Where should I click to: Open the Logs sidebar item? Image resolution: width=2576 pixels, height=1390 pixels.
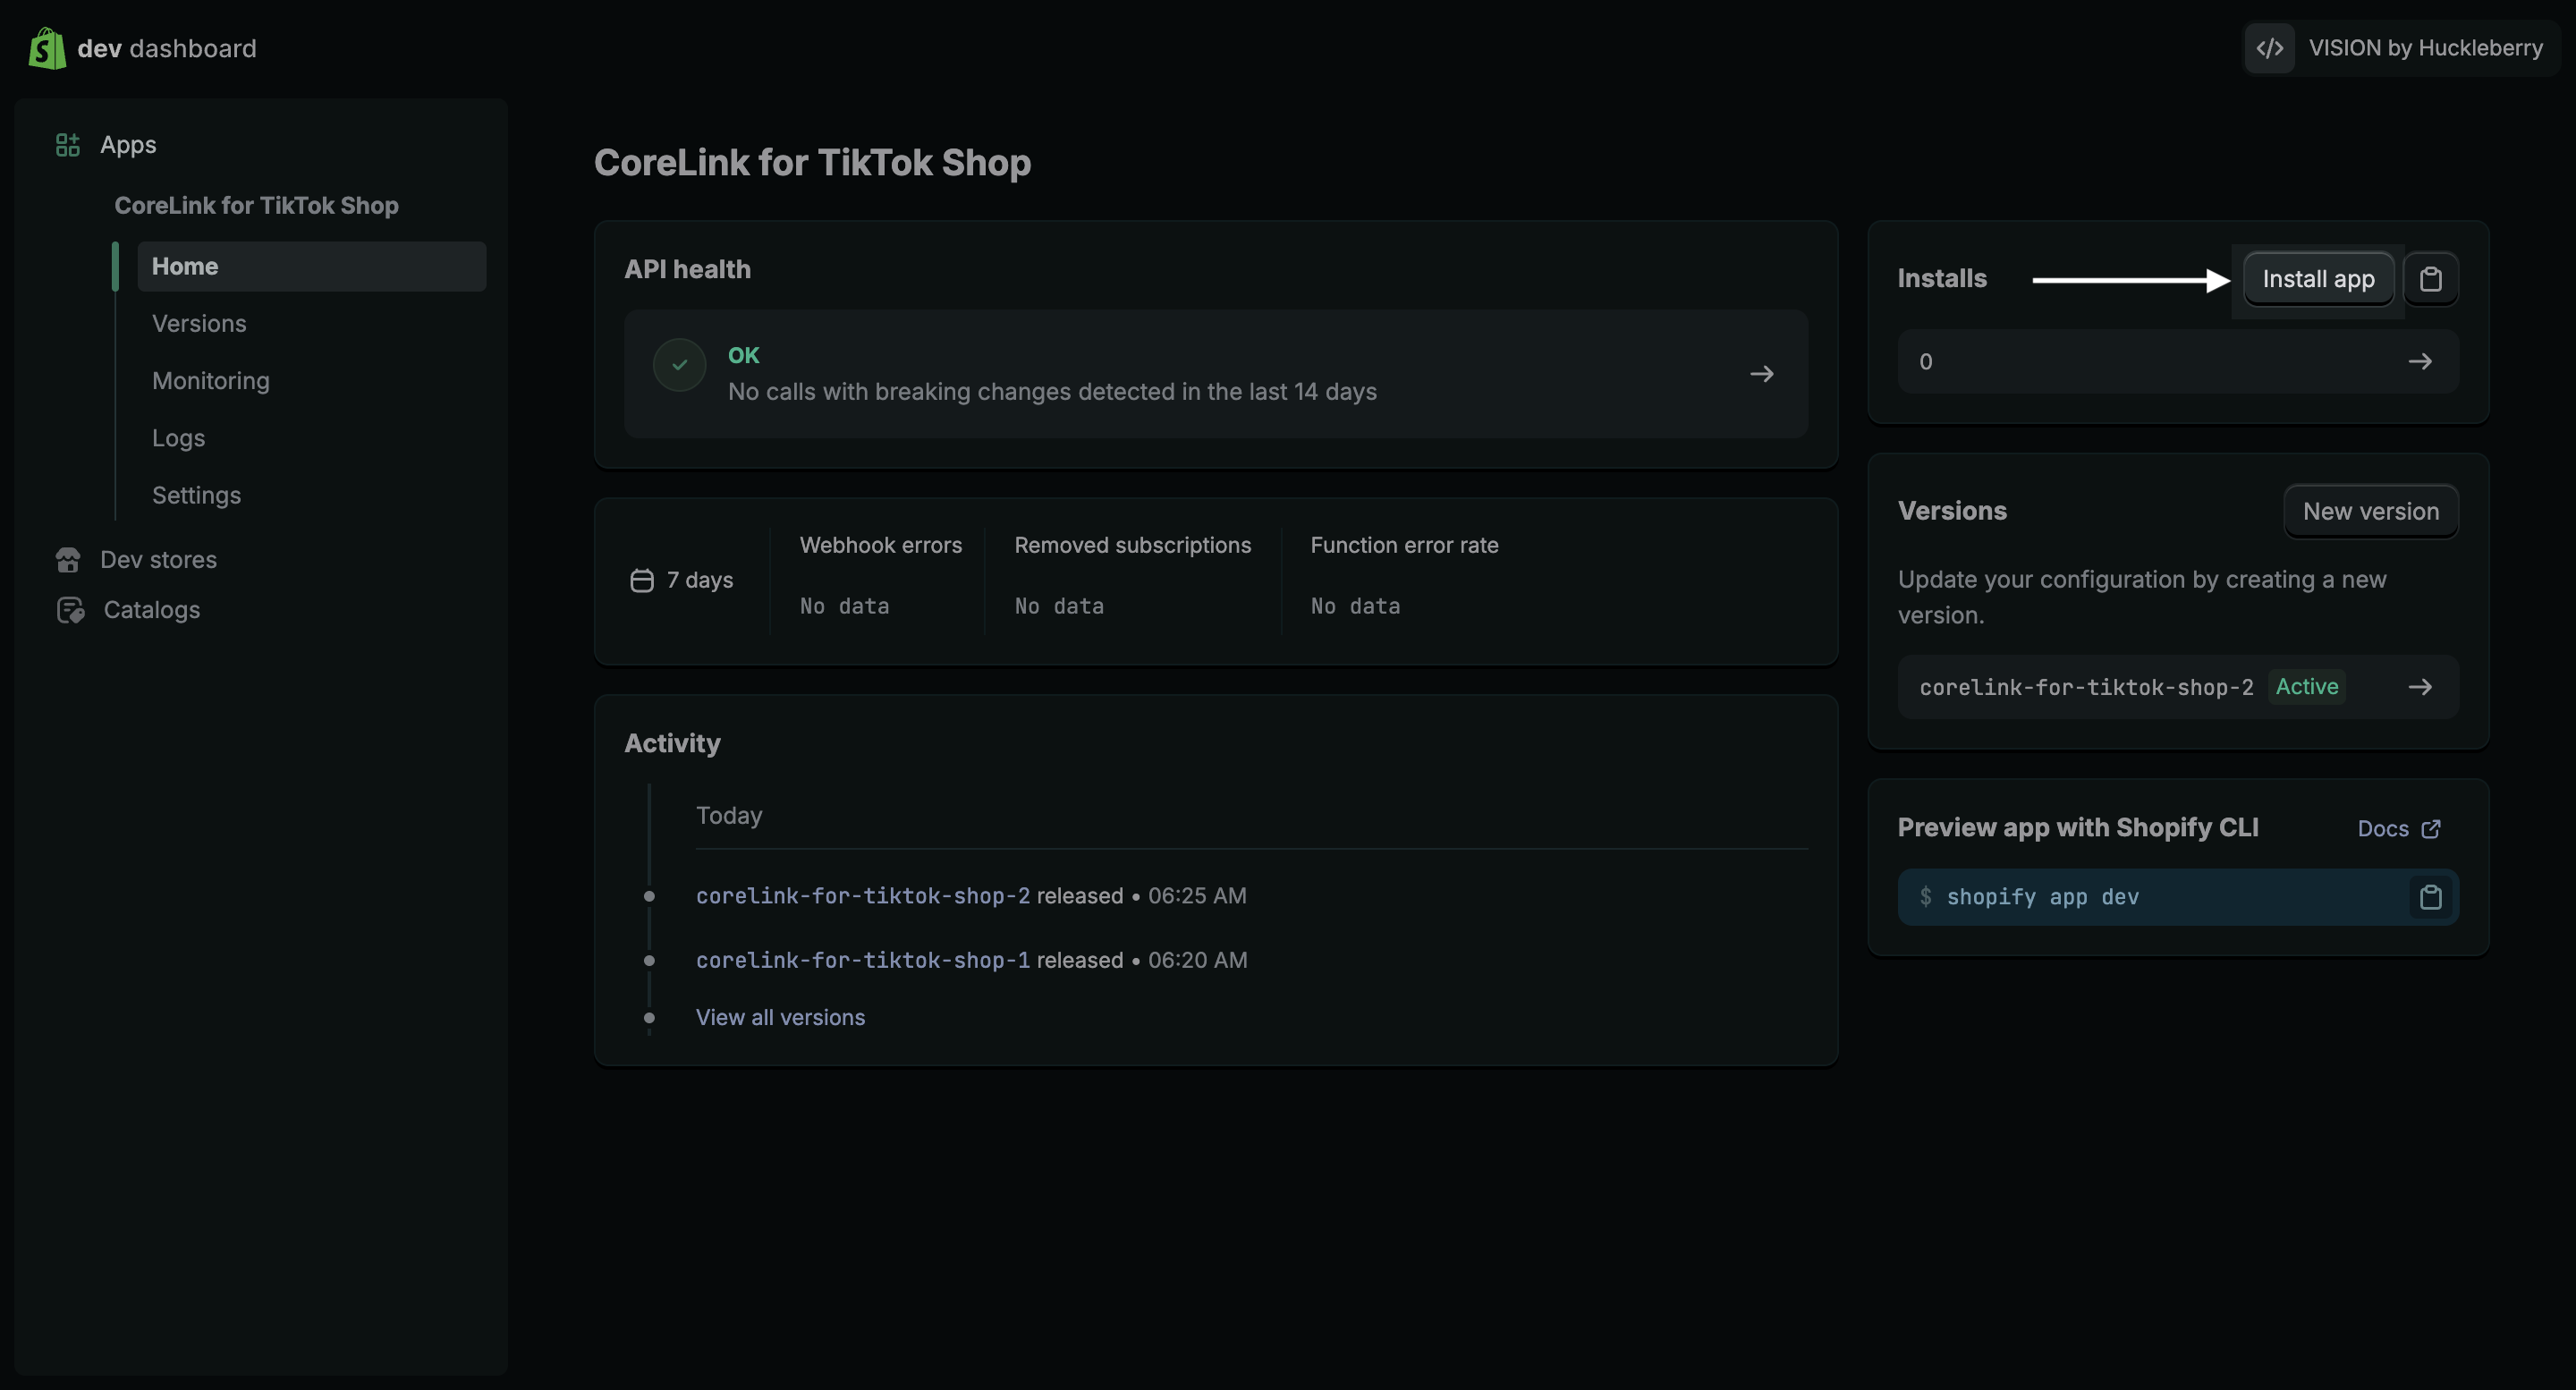tap(178, 438)
